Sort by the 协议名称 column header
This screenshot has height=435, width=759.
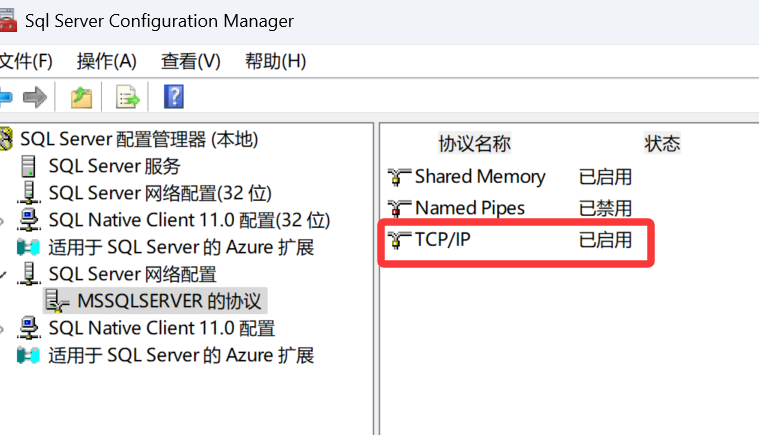(x=474, y=143)
